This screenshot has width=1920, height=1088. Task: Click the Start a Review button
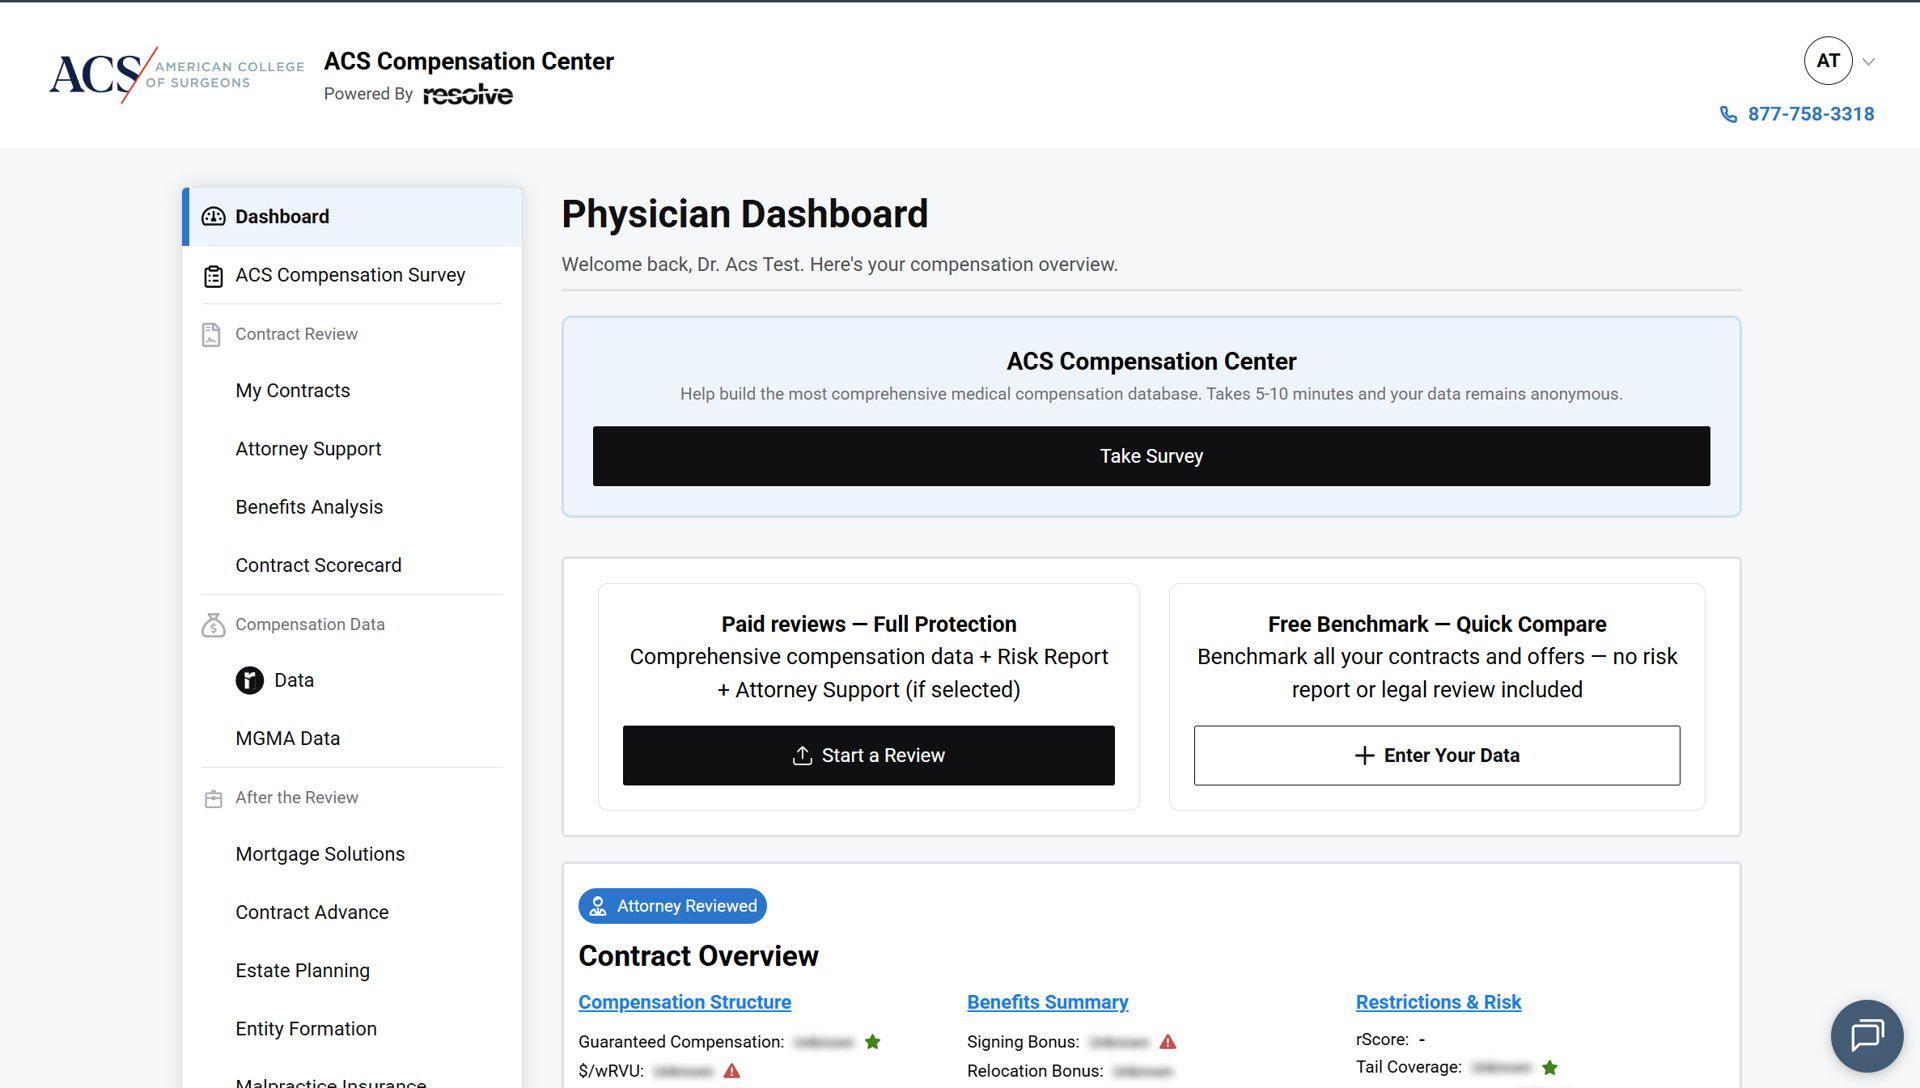pyautogui.click(x=868, y=755)
